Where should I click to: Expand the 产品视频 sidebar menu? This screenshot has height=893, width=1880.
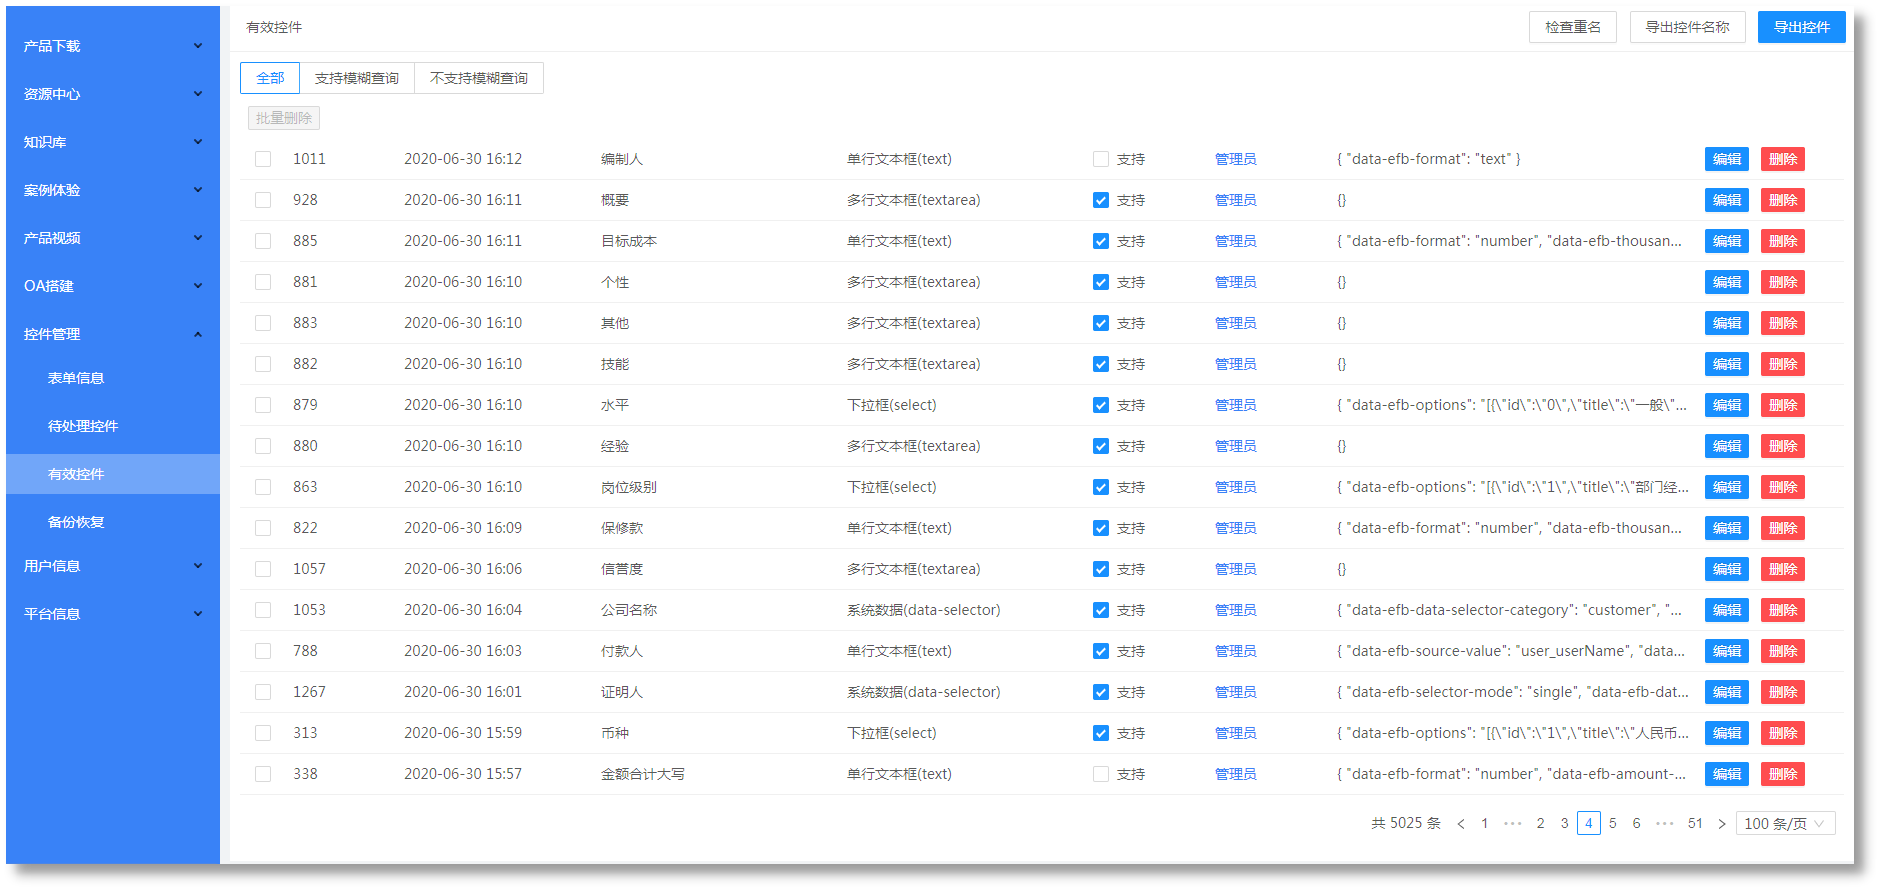pos(112,238)
